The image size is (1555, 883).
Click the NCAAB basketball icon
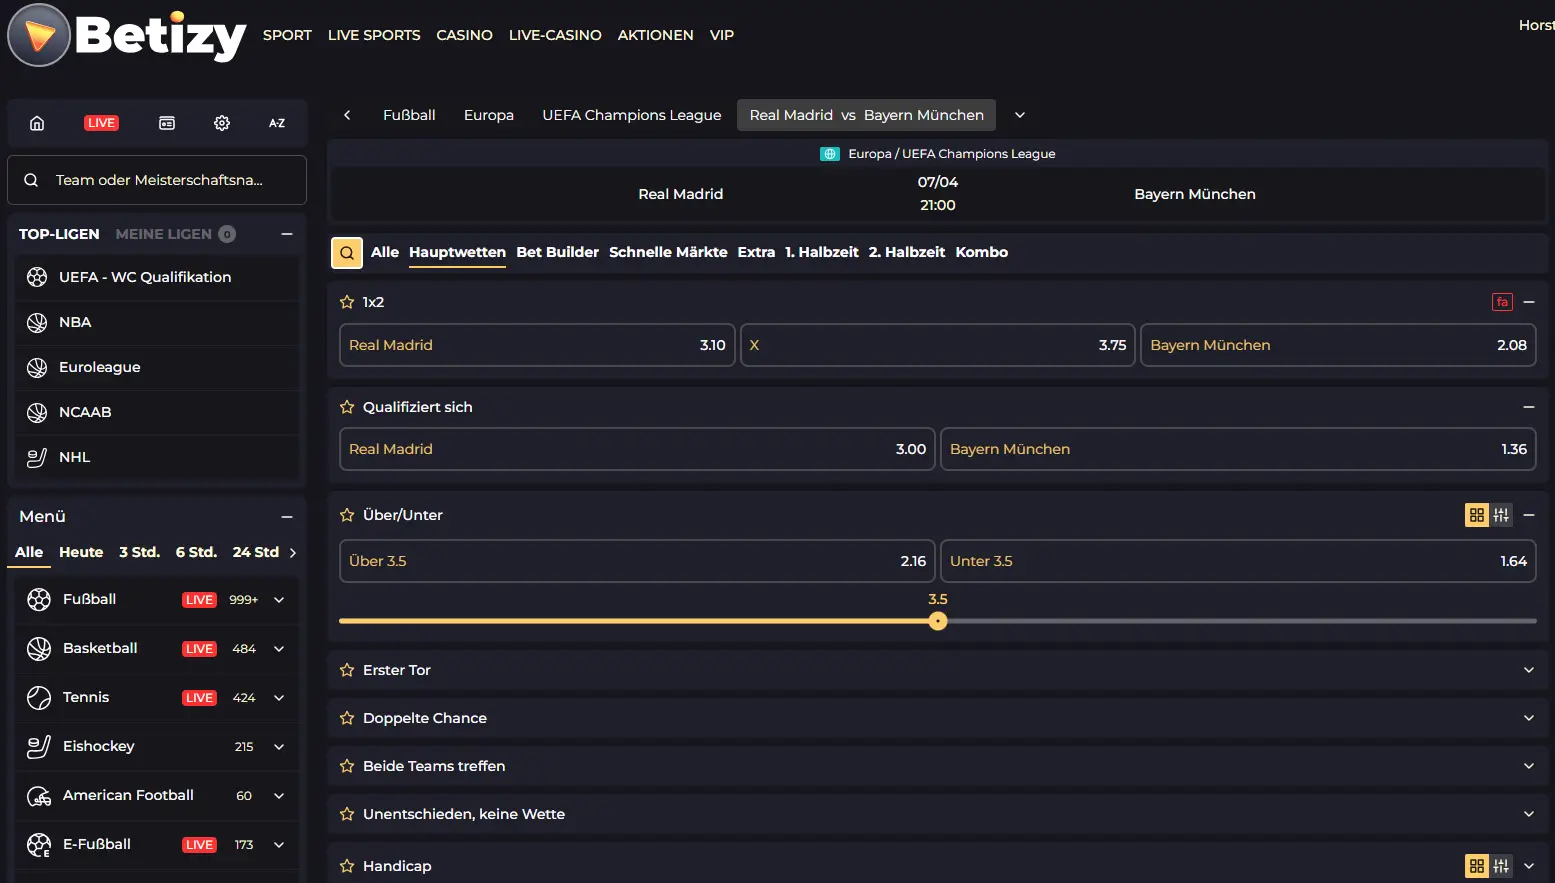pos(37,412)
